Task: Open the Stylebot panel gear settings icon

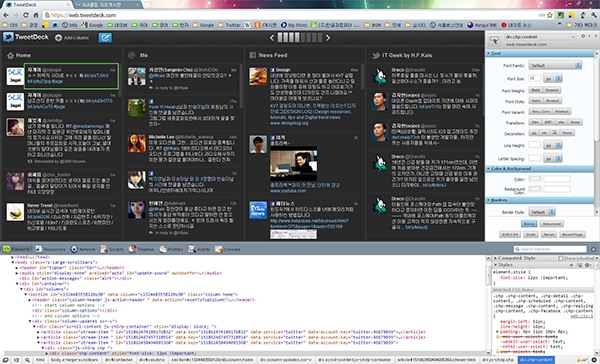Action: tap(583, 36)
